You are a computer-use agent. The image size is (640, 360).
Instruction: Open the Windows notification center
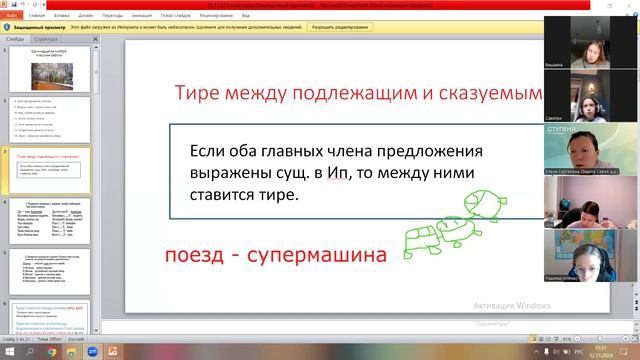624,351
